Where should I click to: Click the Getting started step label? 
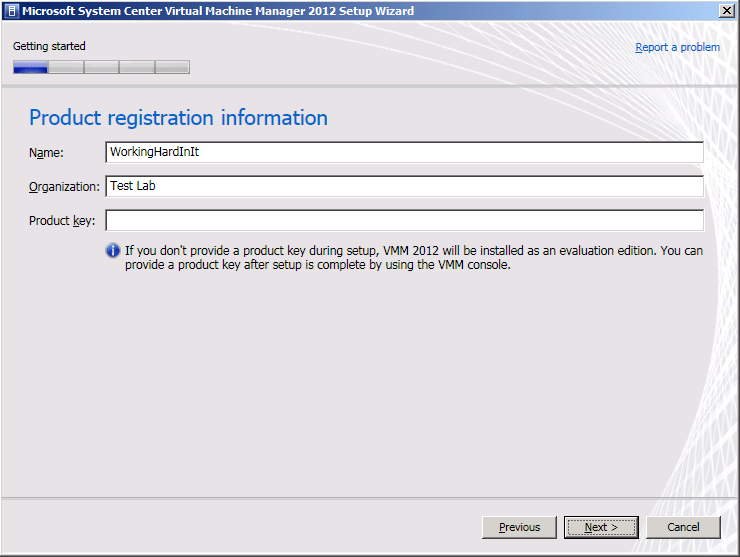tap(49, 46)
